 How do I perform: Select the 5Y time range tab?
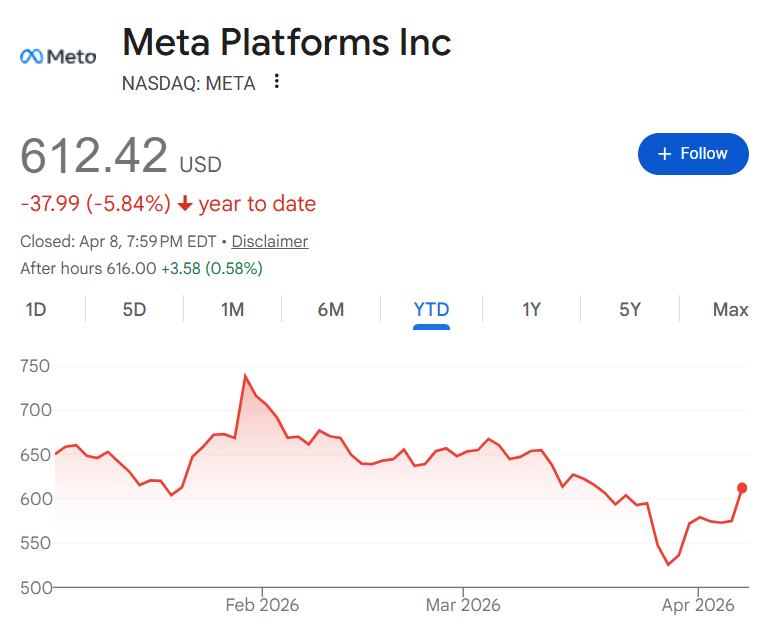coord(629,309)
